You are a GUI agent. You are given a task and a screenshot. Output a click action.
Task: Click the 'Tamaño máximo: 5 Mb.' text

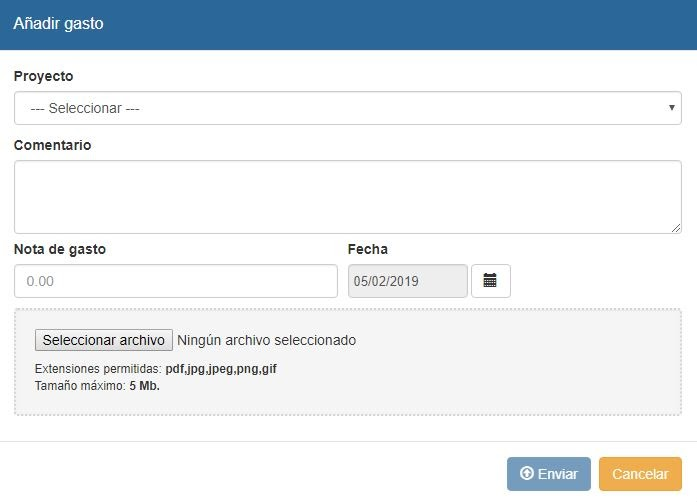pos(97,384)
